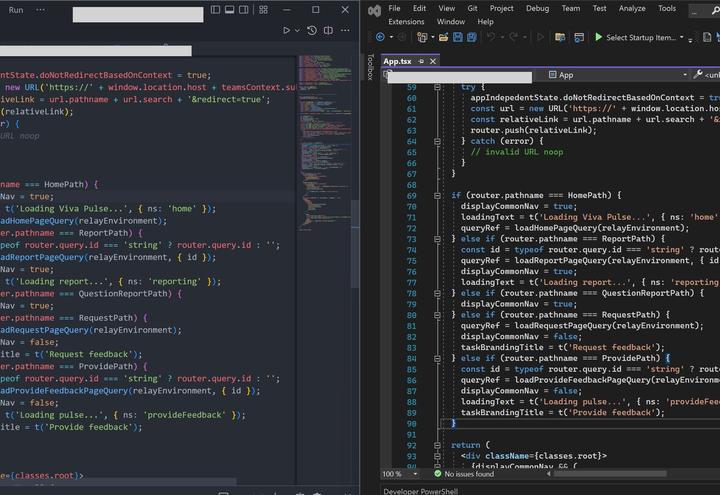The image size is (720, 495).
Task: Collapse the try block at line 59
Action: [x=437, y=88]
